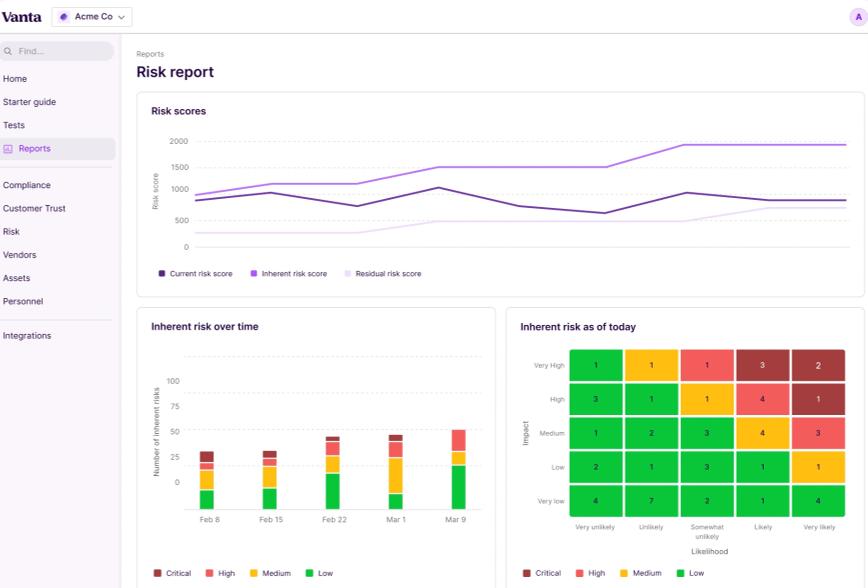Image resolution: width=868 pixels, height=588 pixels.
Task: Click the Reports icon in the sidebar
Action: tap(8, 149)
